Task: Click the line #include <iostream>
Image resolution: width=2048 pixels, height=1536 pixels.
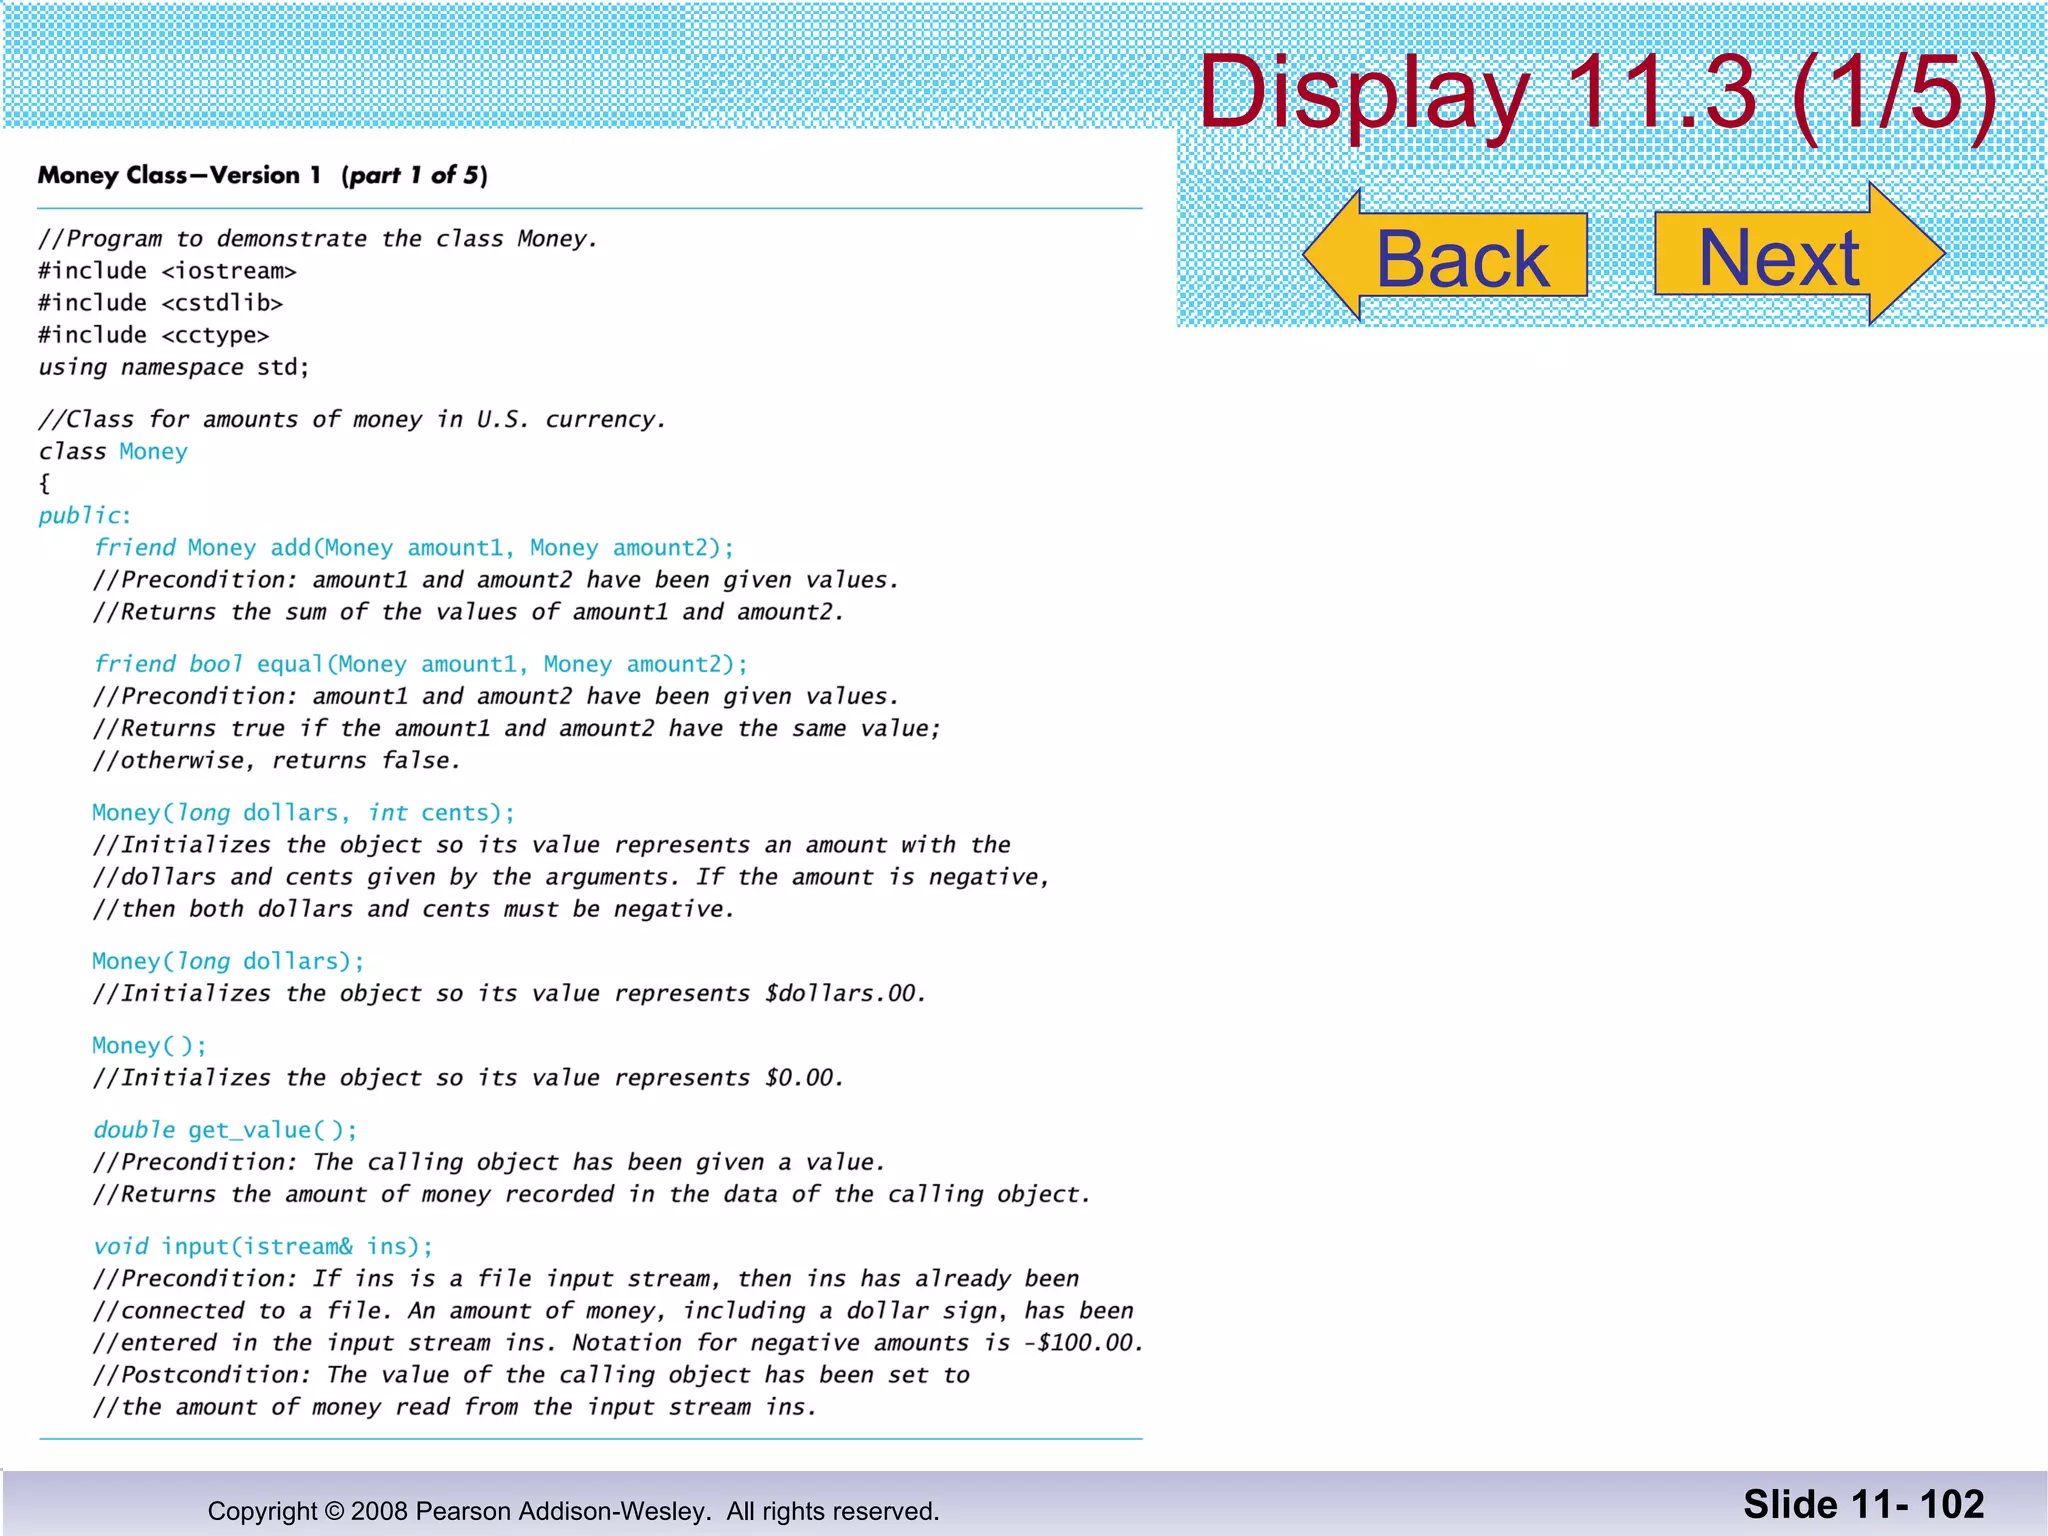Action: pyautogui.click(x=167, y=271)
